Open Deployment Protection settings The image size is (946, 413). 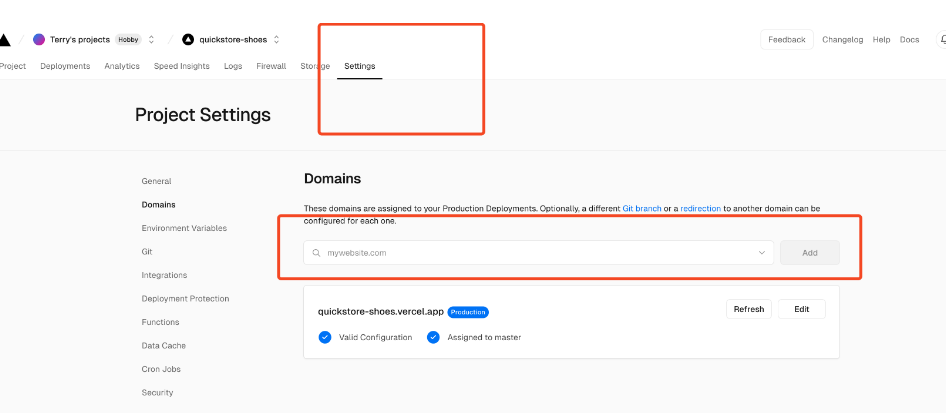(x=185, y=298)
